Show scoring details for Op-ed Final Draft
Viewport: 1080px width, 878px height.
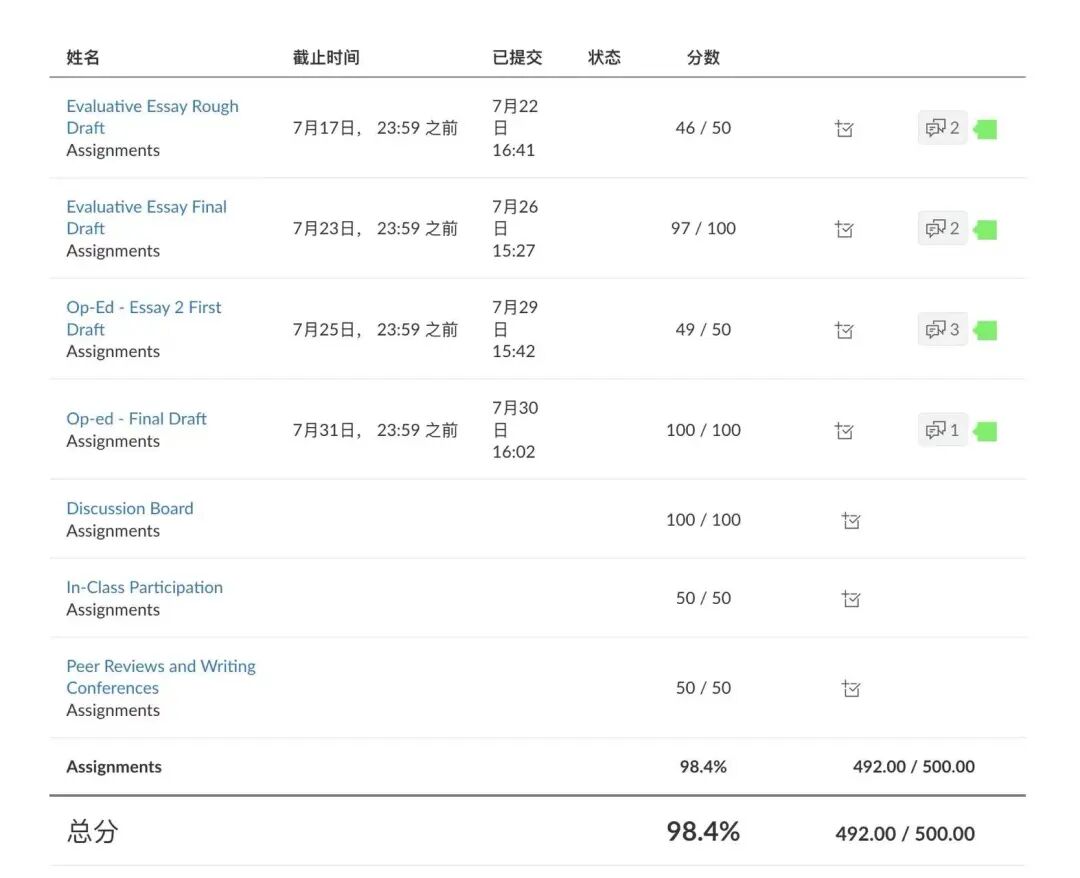pos(844,431)
